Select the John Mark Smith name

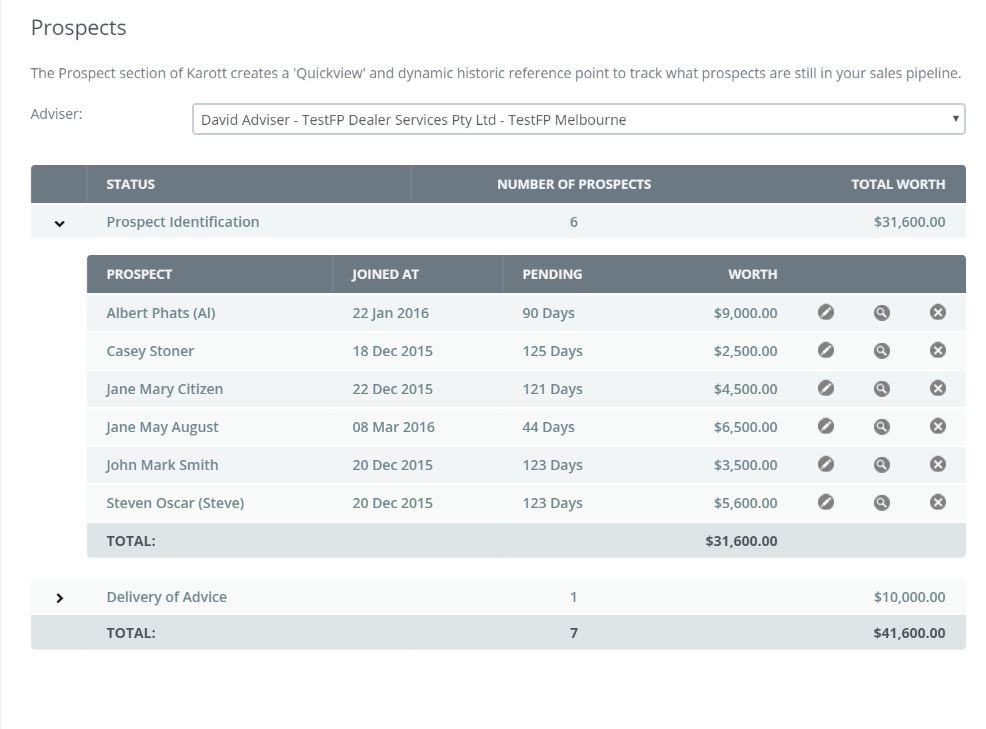click(162, 465)
